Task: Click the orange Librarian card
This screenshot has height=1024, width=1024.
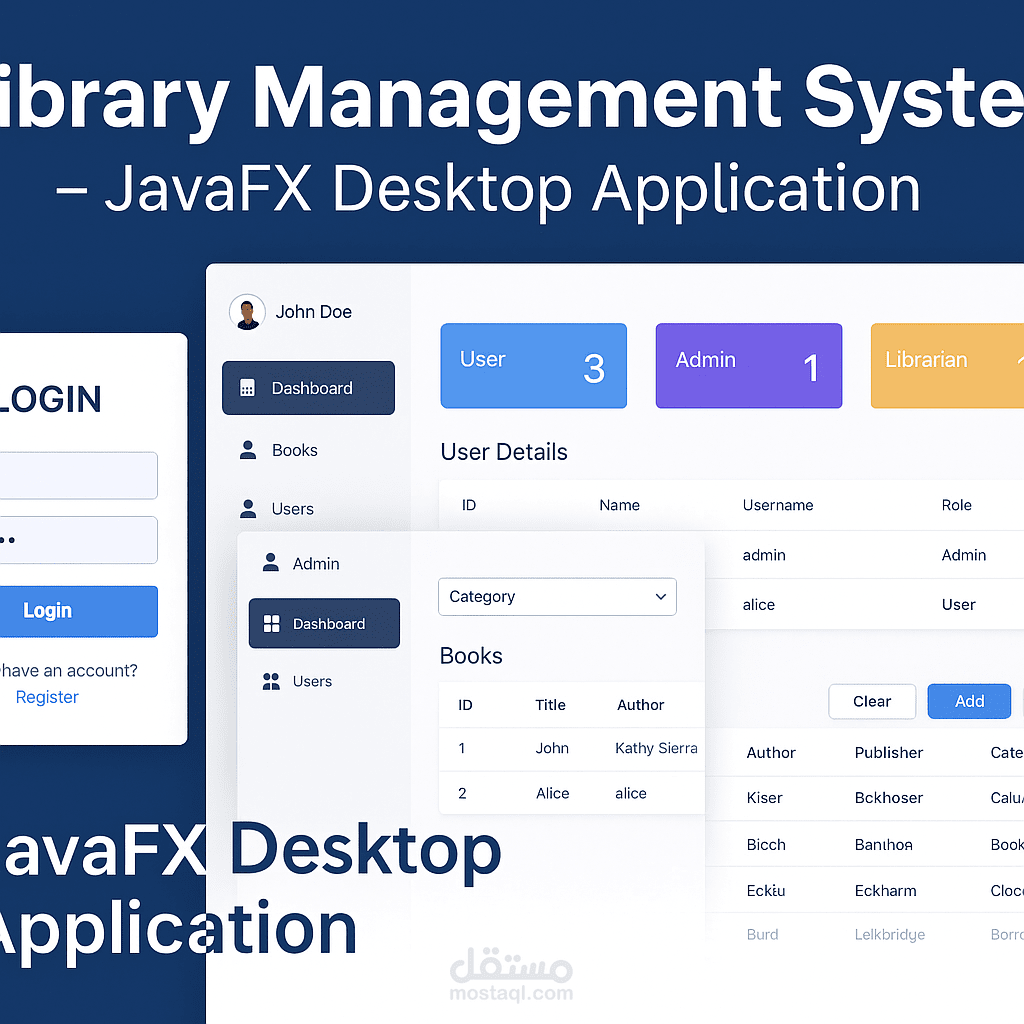Action: pos(947,366)
